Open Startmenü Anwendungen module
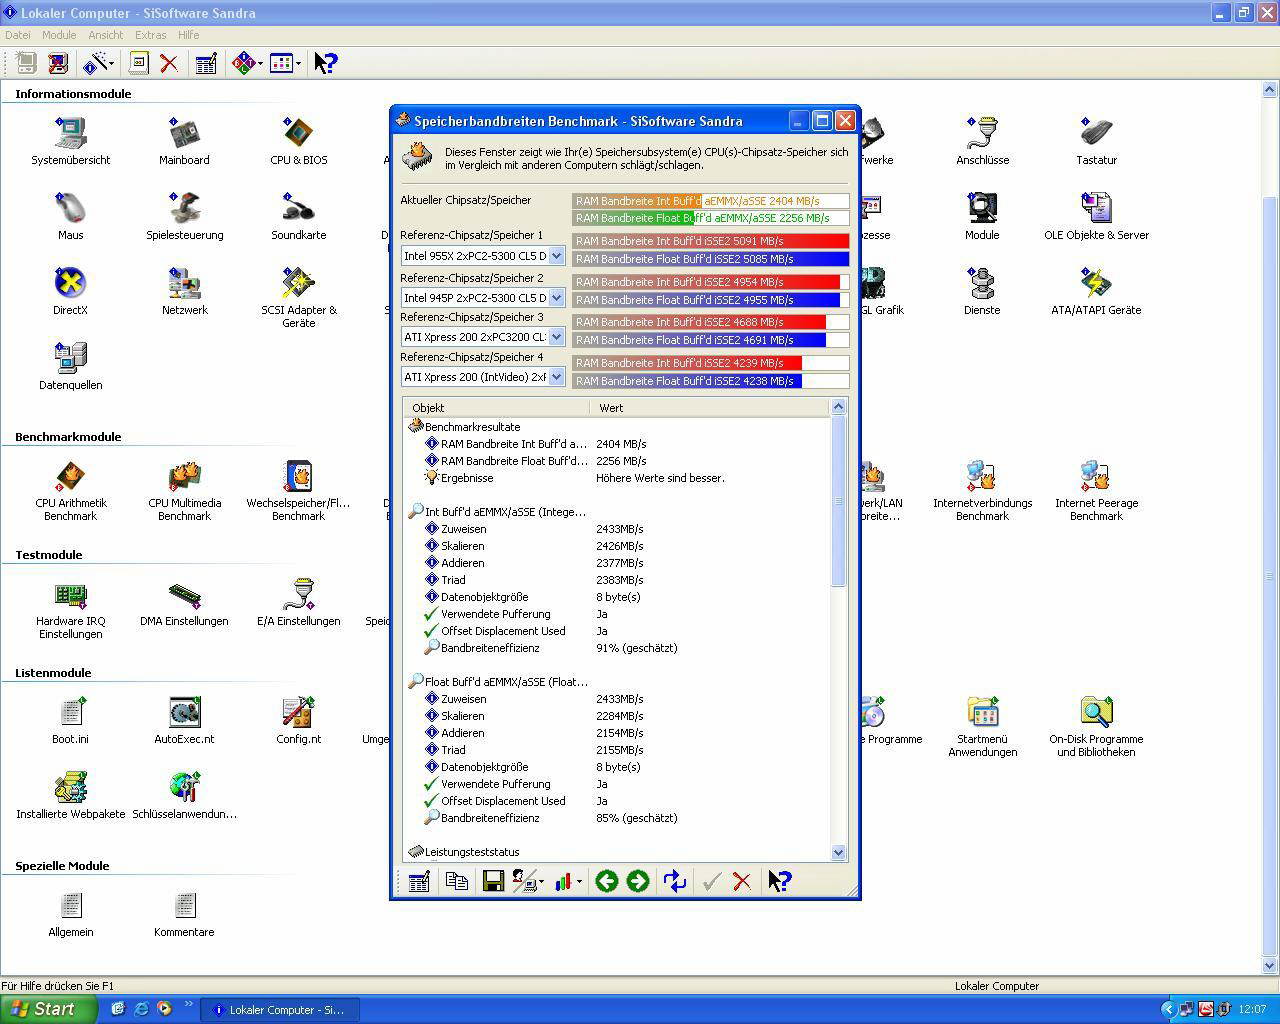1280x1024 pixels. [982, 727]
